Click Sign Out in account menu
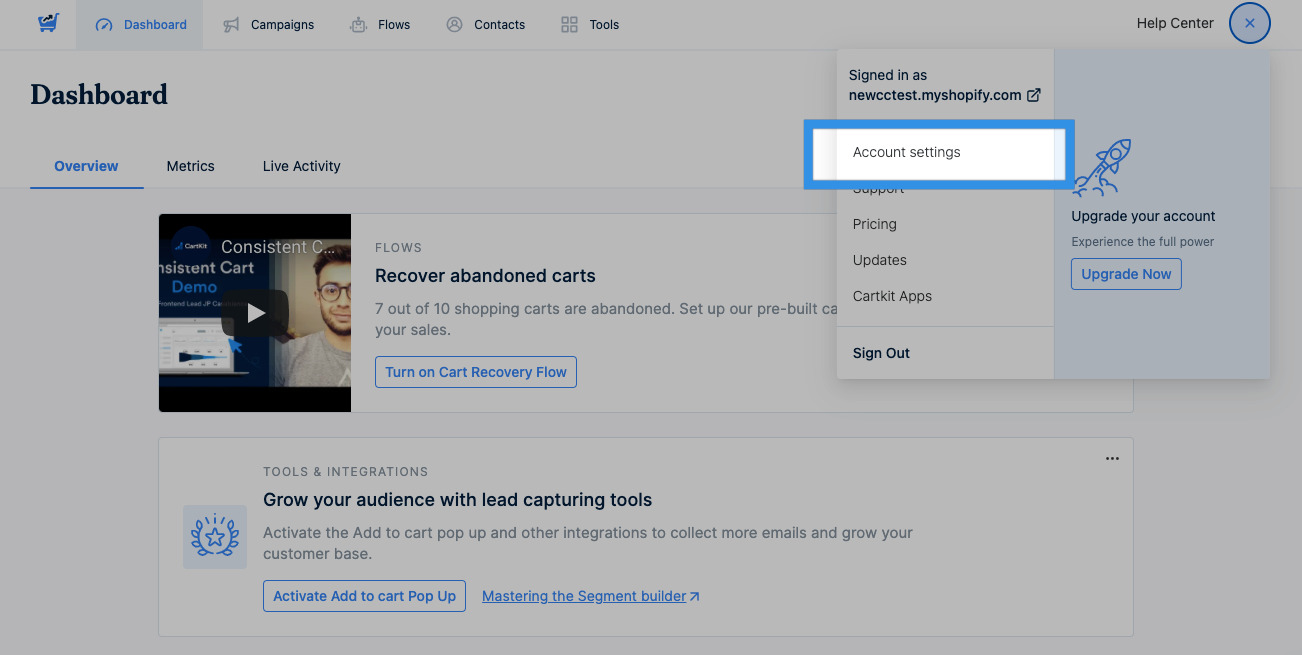The image size is (1302, 655). click(x=881, y=353)
